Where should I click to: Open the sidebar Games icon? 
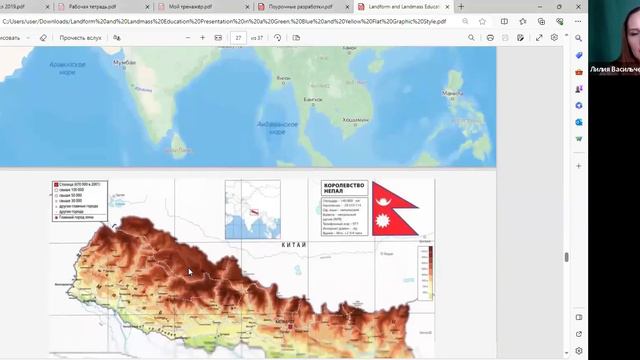coord(578,89)
